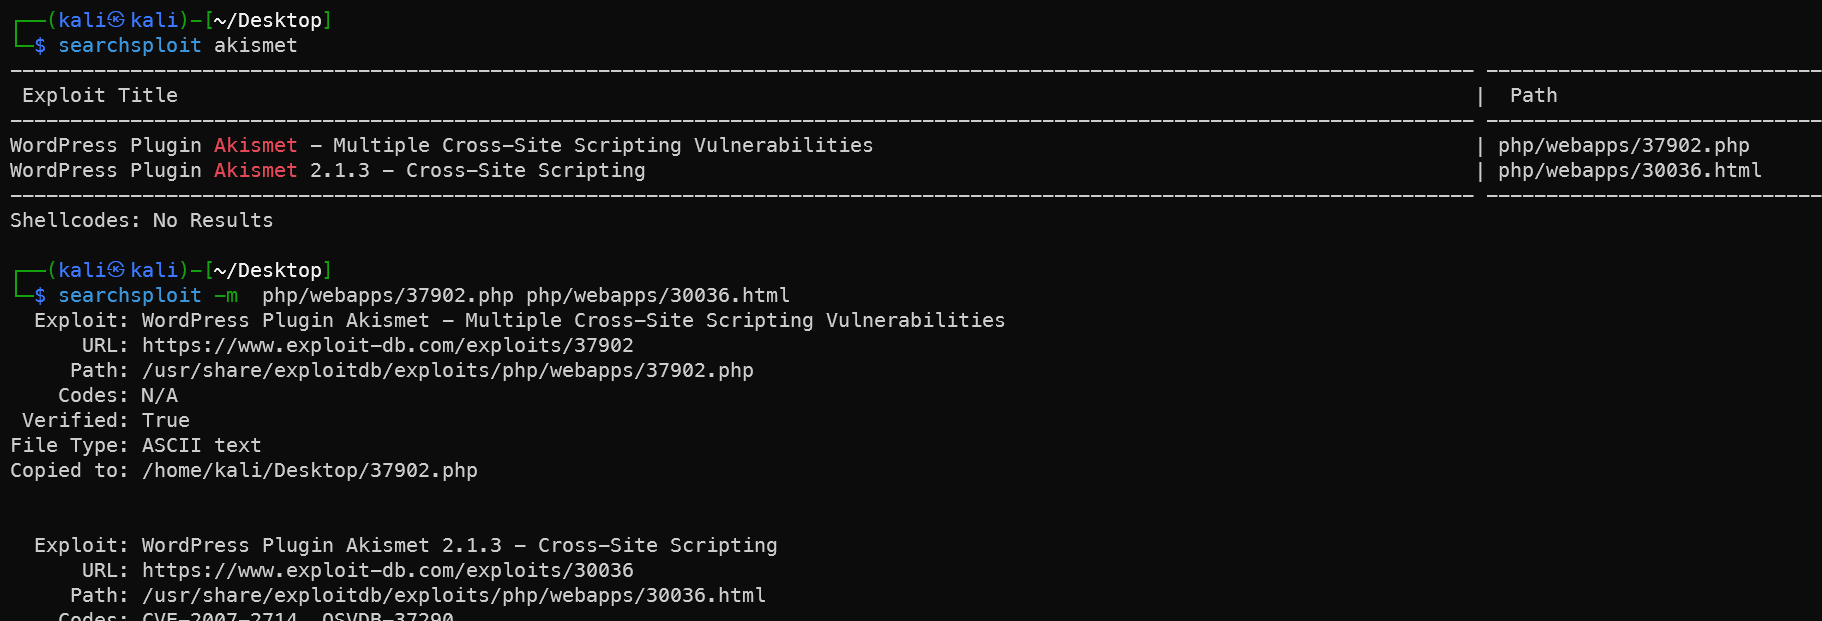The width and height of the screenshot is (1822, 621).
Task: Click the '-m' flag in second command
Action: (x=226, y=295)
